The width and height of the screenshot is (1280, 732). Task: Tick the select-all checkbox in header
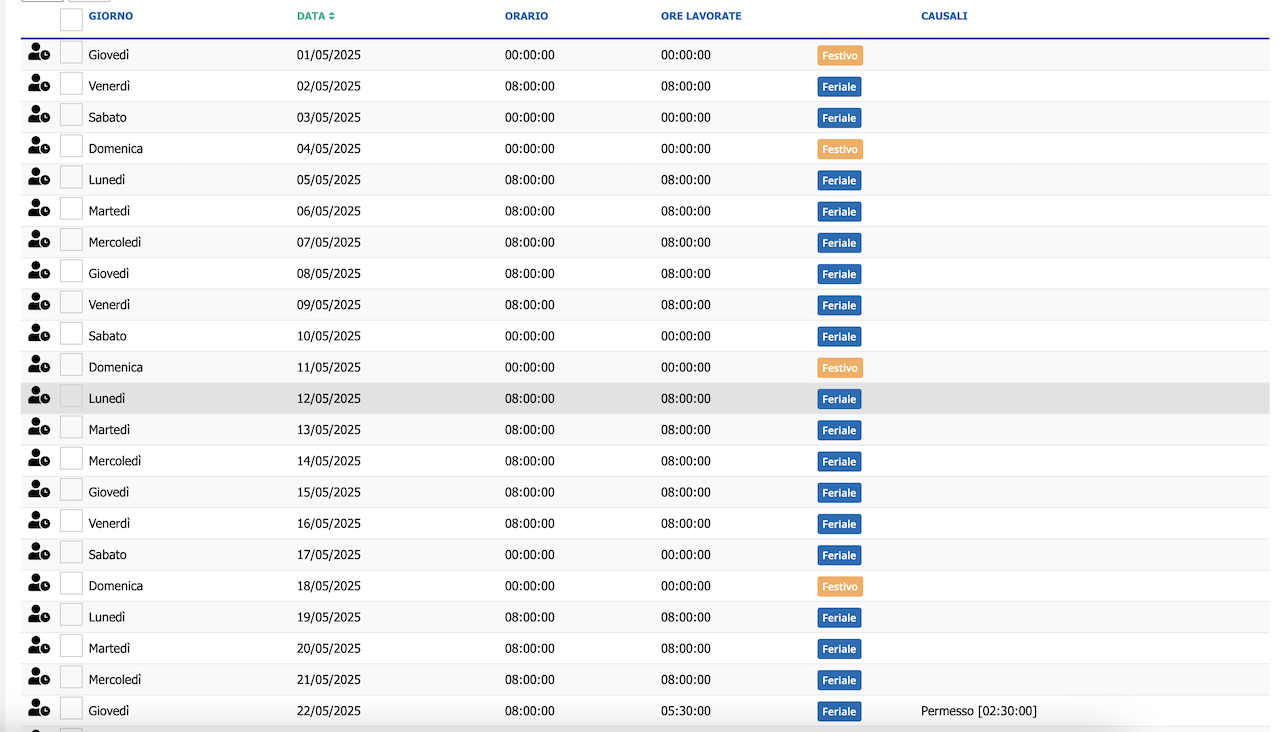pyautogui.click(x=71, y=20)
